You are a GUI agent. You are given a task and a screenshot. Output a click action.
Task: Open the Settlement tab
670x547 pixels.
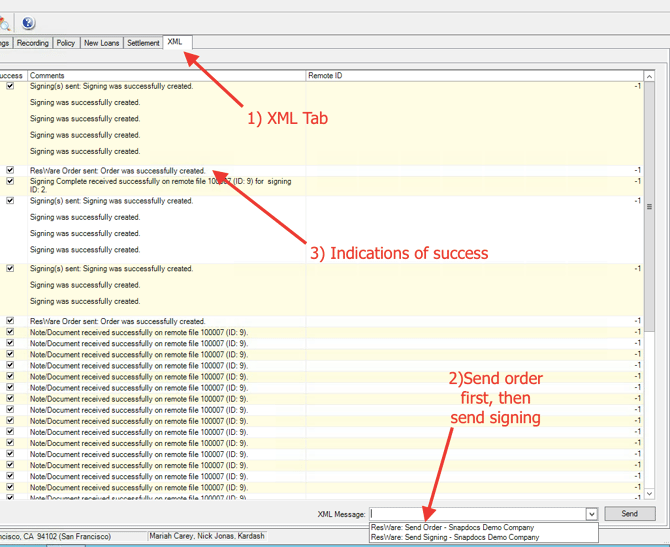(143, 43)
